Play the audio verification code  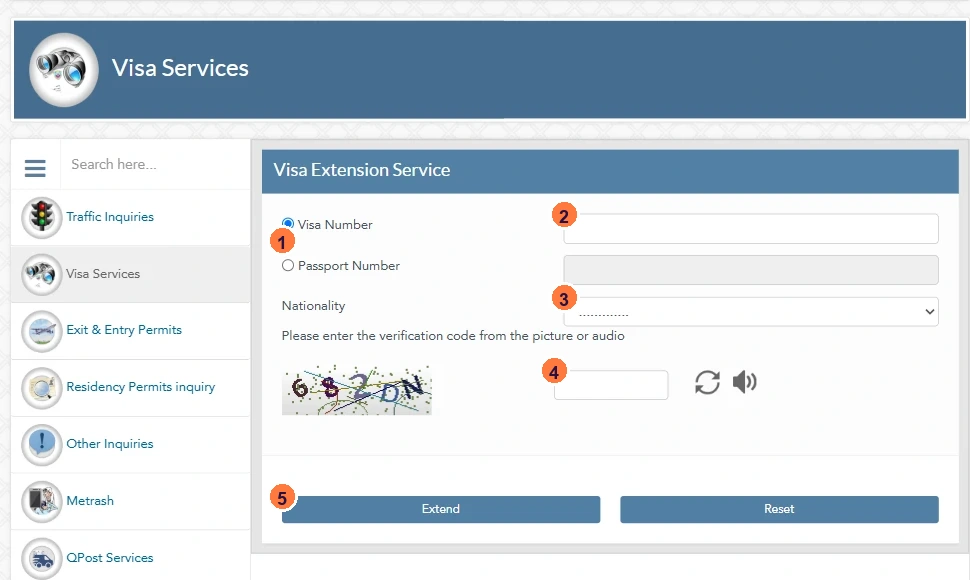coord(744,382)
